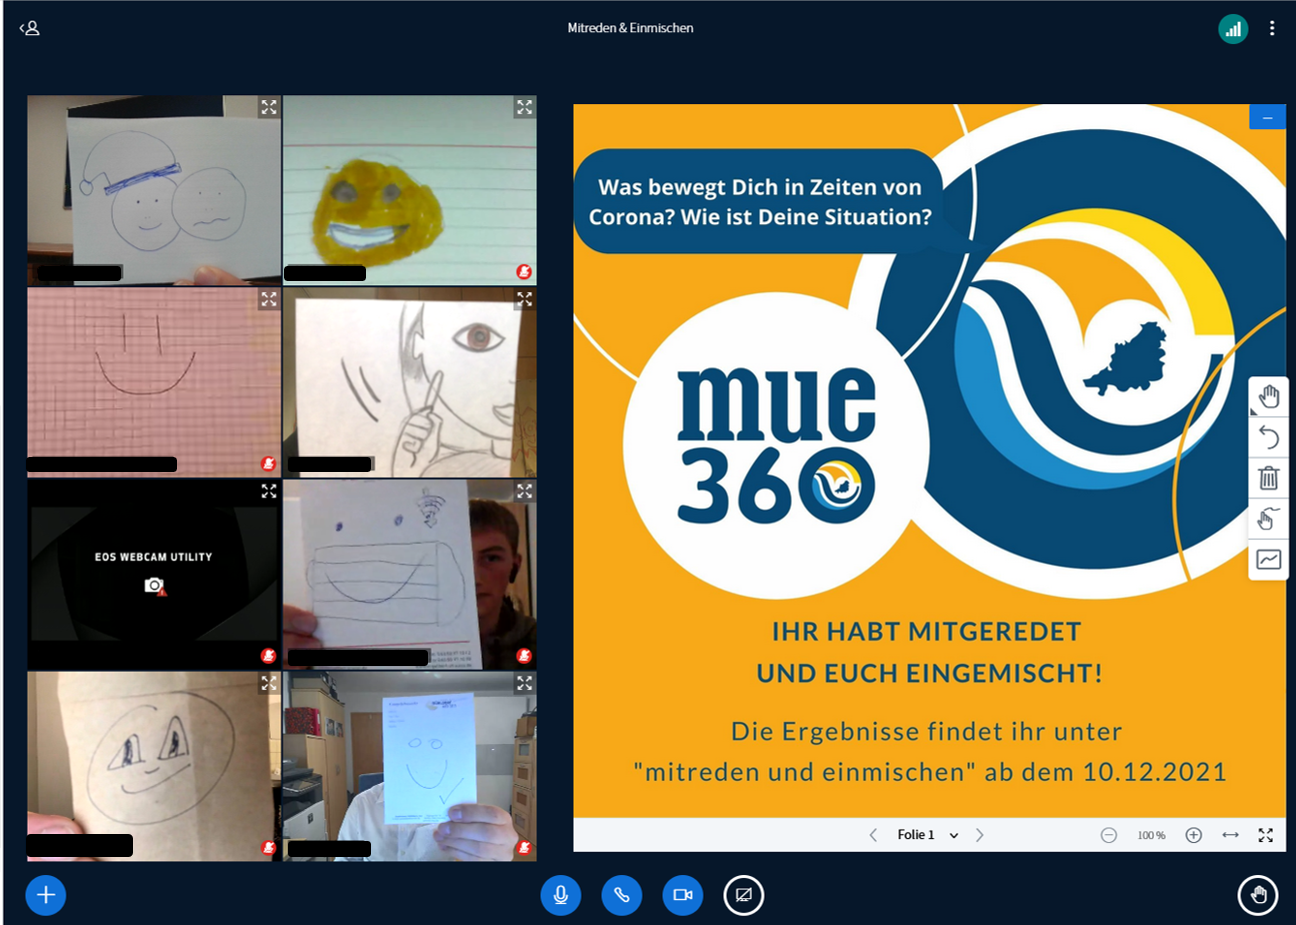Make presentation fullscreen
The image size is (1296, 925).
coord(1266,835)
